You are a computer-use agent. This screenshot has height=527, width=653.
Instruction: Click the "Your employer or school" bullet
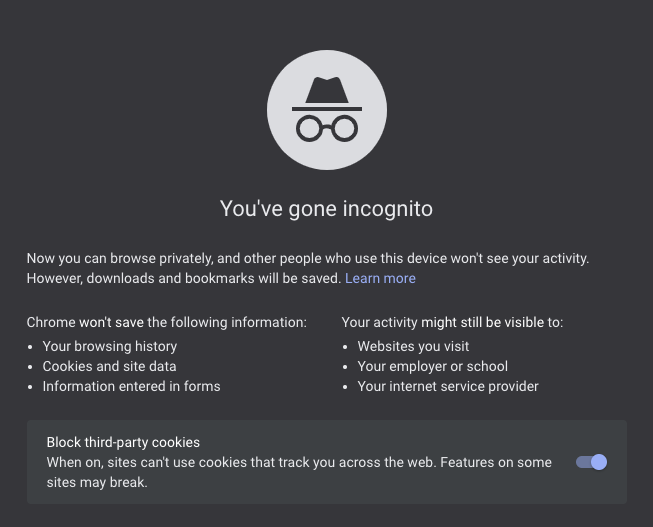pyautogui.click(x=432, y=366)
